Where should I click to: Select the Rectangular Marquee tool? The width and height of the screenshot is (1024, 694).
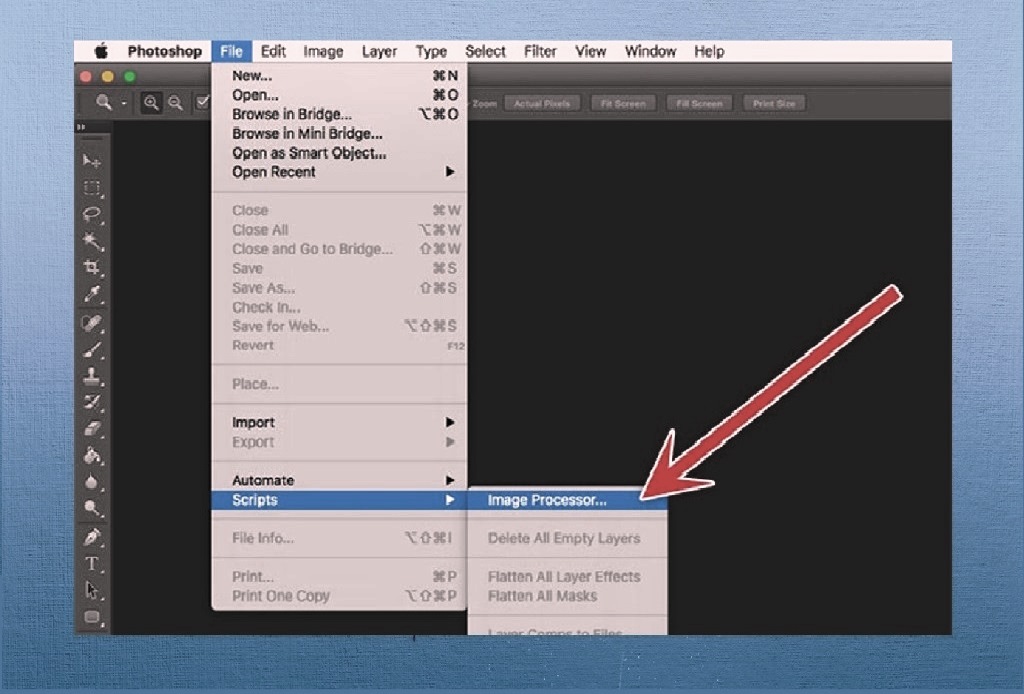92,188
